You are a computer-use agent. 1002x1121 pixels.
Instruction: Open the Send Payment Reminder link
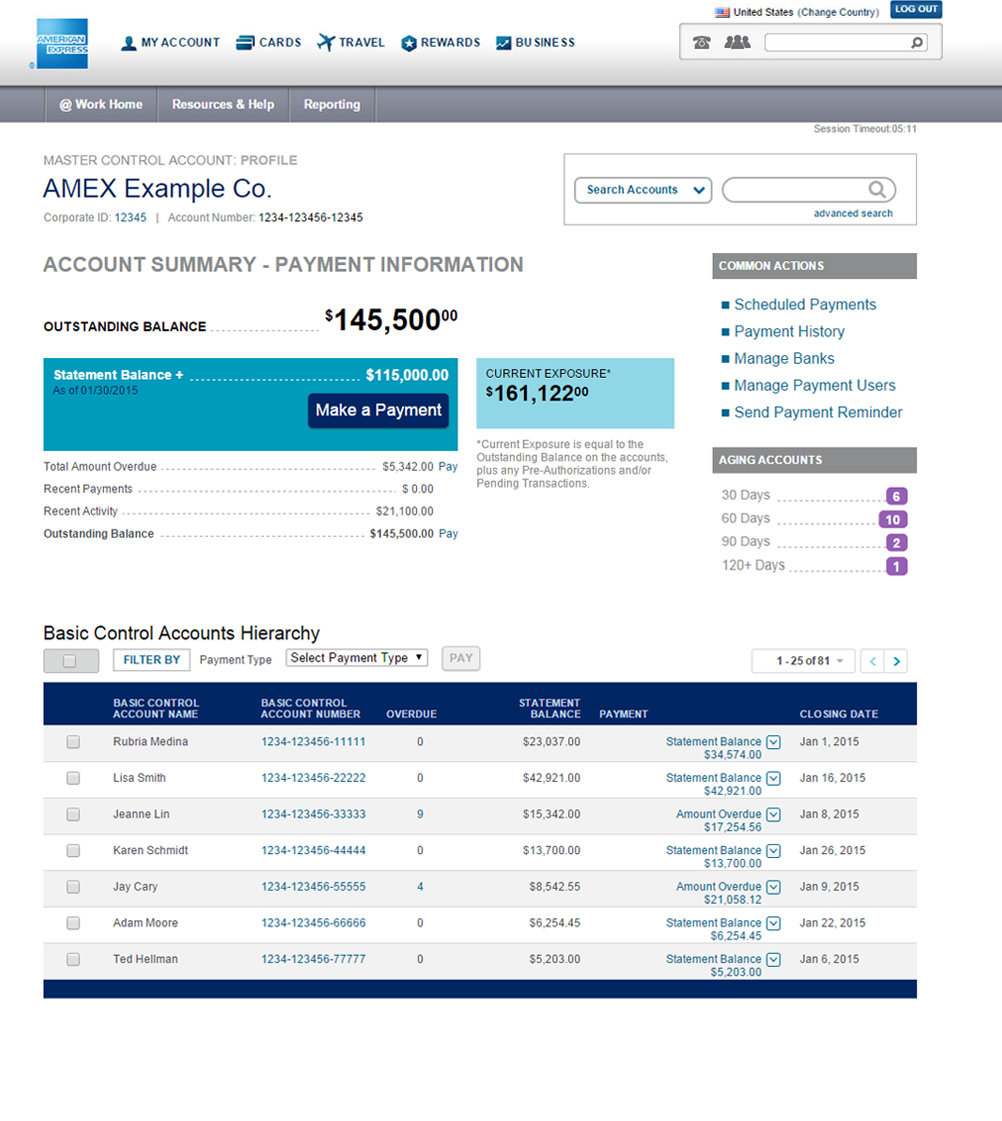pyautogui.click(x=818, y=413)
